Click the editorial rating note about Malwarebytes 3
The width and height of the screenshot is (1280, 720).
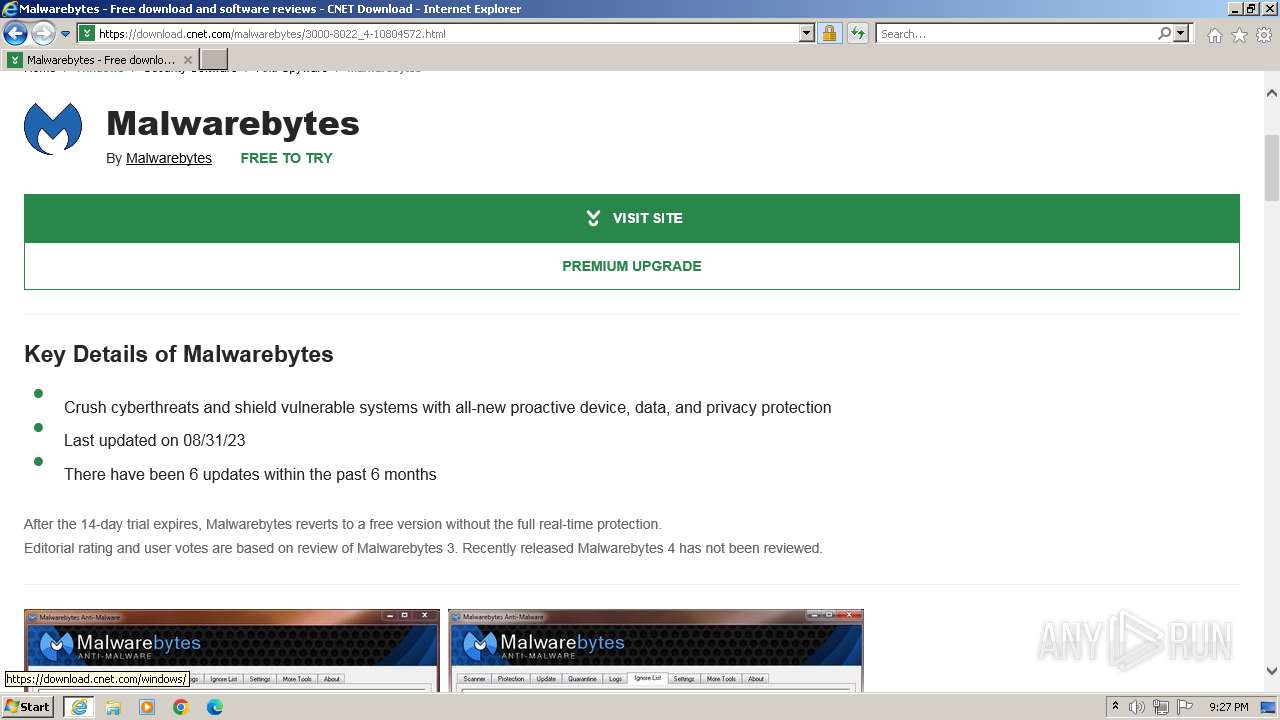[423, 548]
